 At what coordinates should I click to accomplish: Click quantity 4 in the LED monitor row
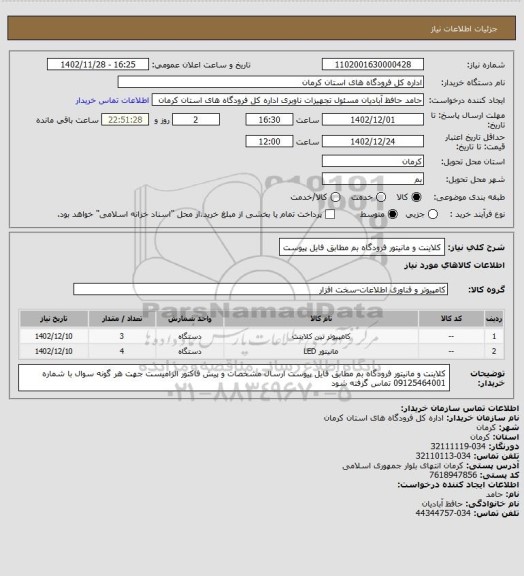point(122,351)
